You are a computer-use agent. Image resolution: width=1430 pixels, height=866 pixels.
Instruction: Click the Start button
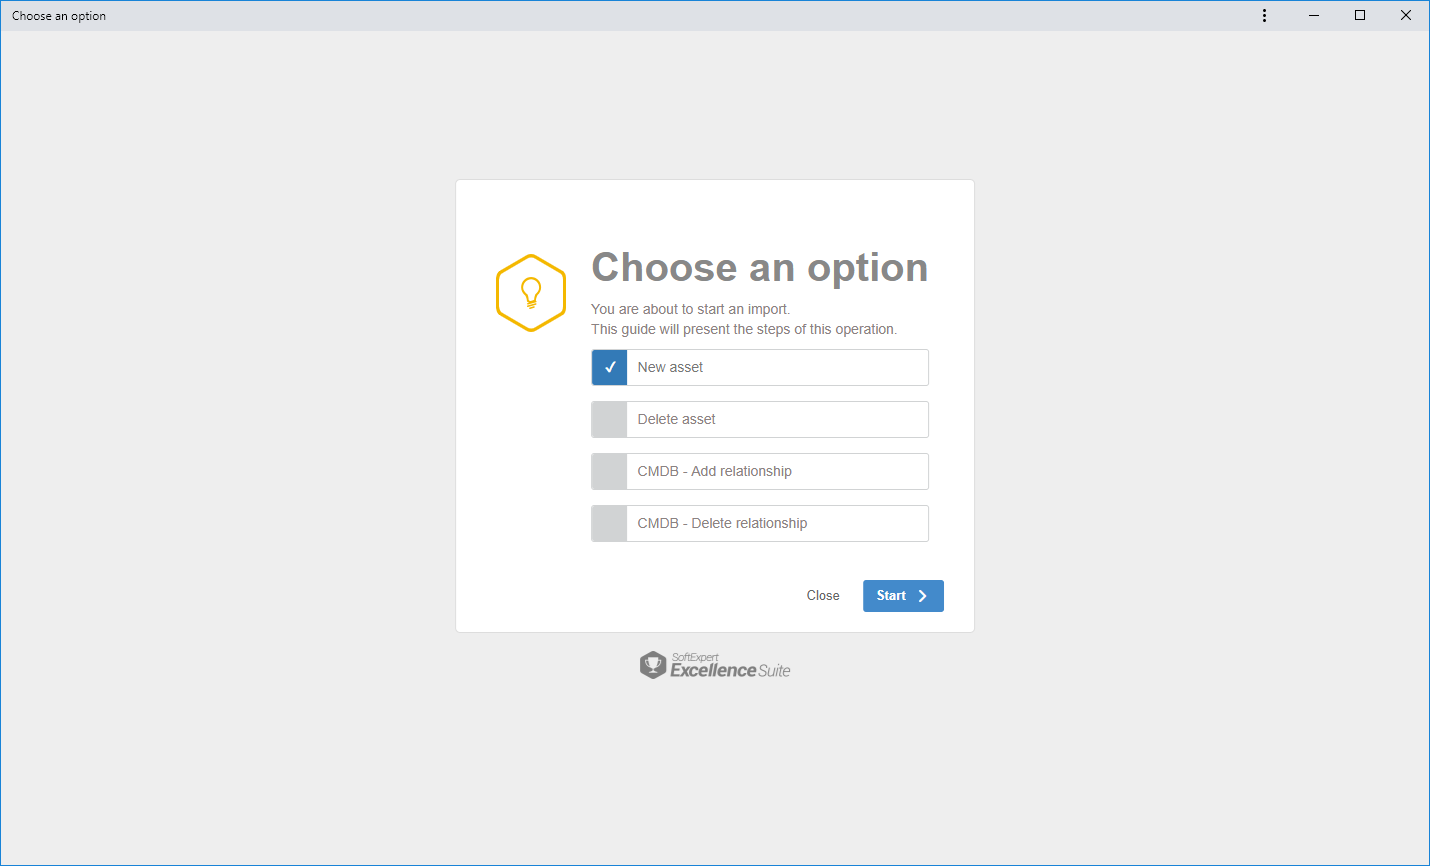point(903,596)
